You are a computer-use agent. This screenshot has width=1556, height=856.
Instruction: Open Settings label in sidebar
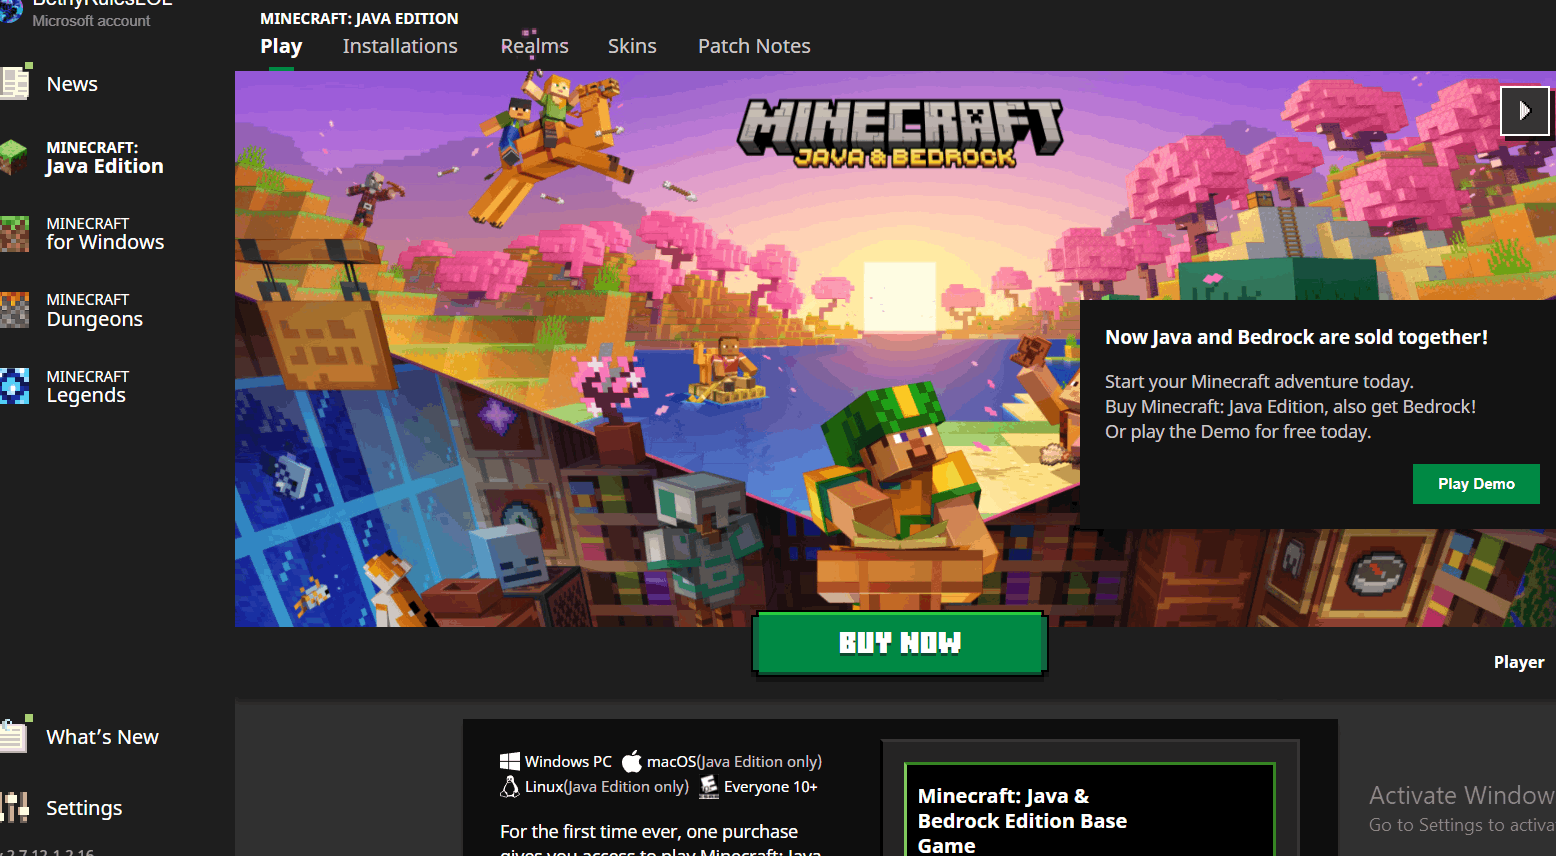[84, 808]
